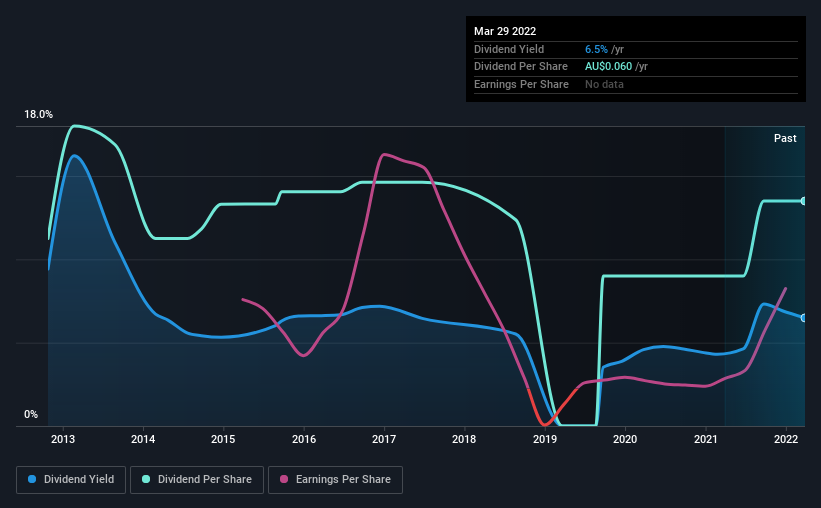This screenshot has width=821, height=508.
Task: Click the teal Dividend Per Share legend dot
Action: 146,479
